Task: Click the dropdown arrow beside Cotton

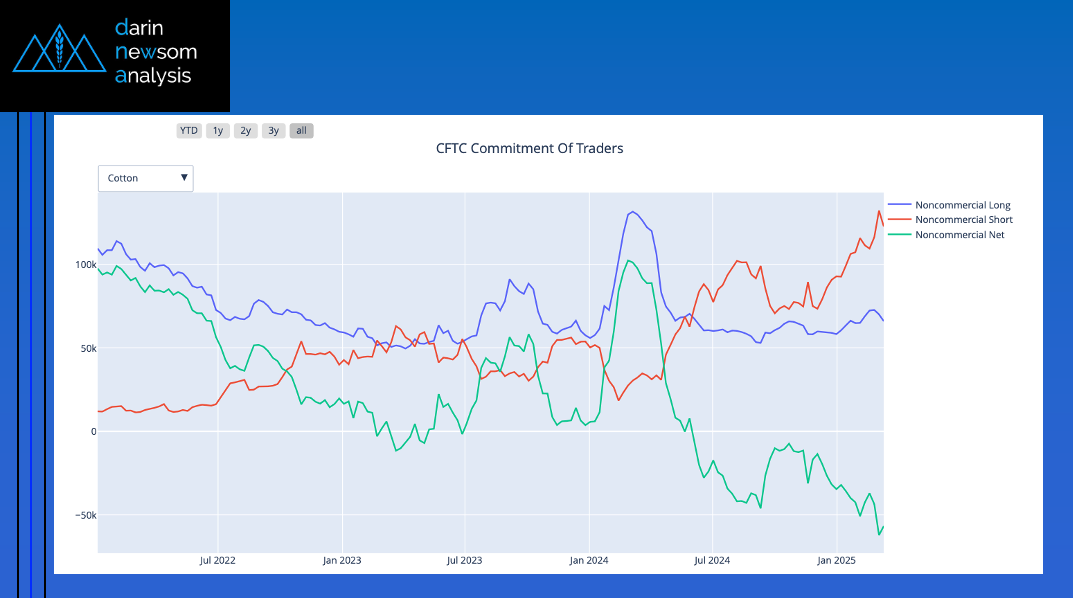Action: 184,178
